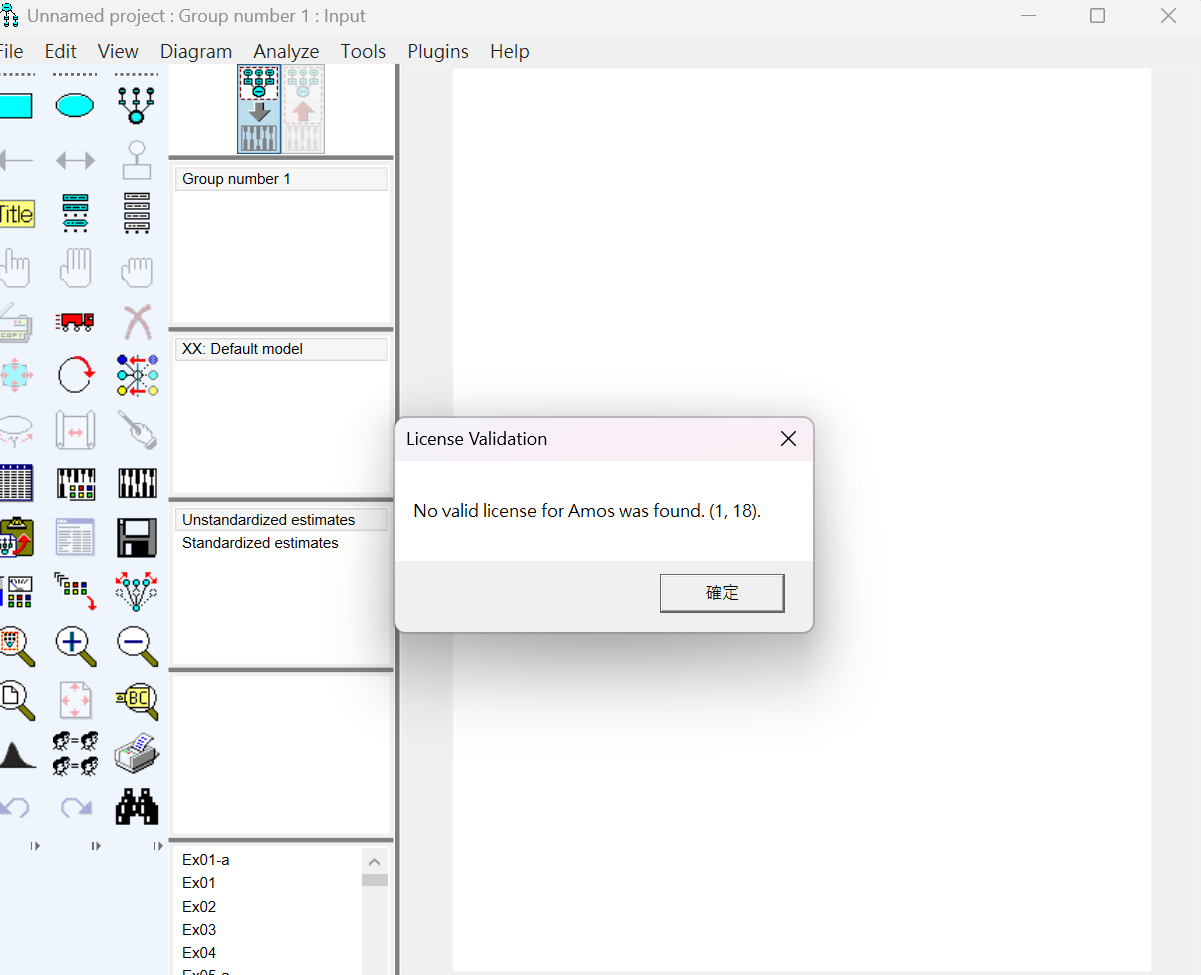Screen dimensions: 1201x975
Task: Click the printer icon in toolbox
Action: click(x=137, y=753)
